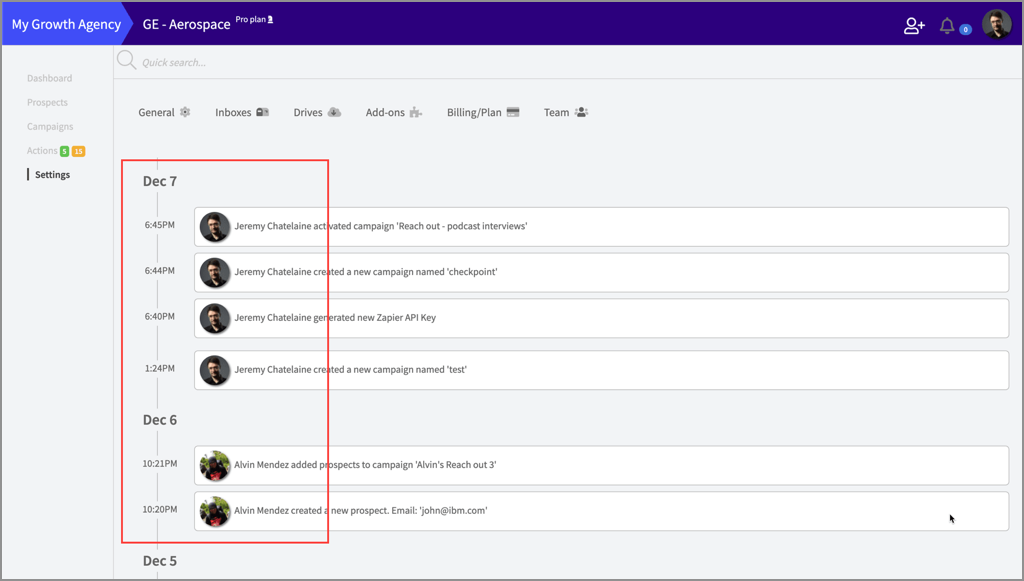This screenshot has width=1024, height=581.
Task: Click the gear icon beside General
Action: (x=185, y=112)
